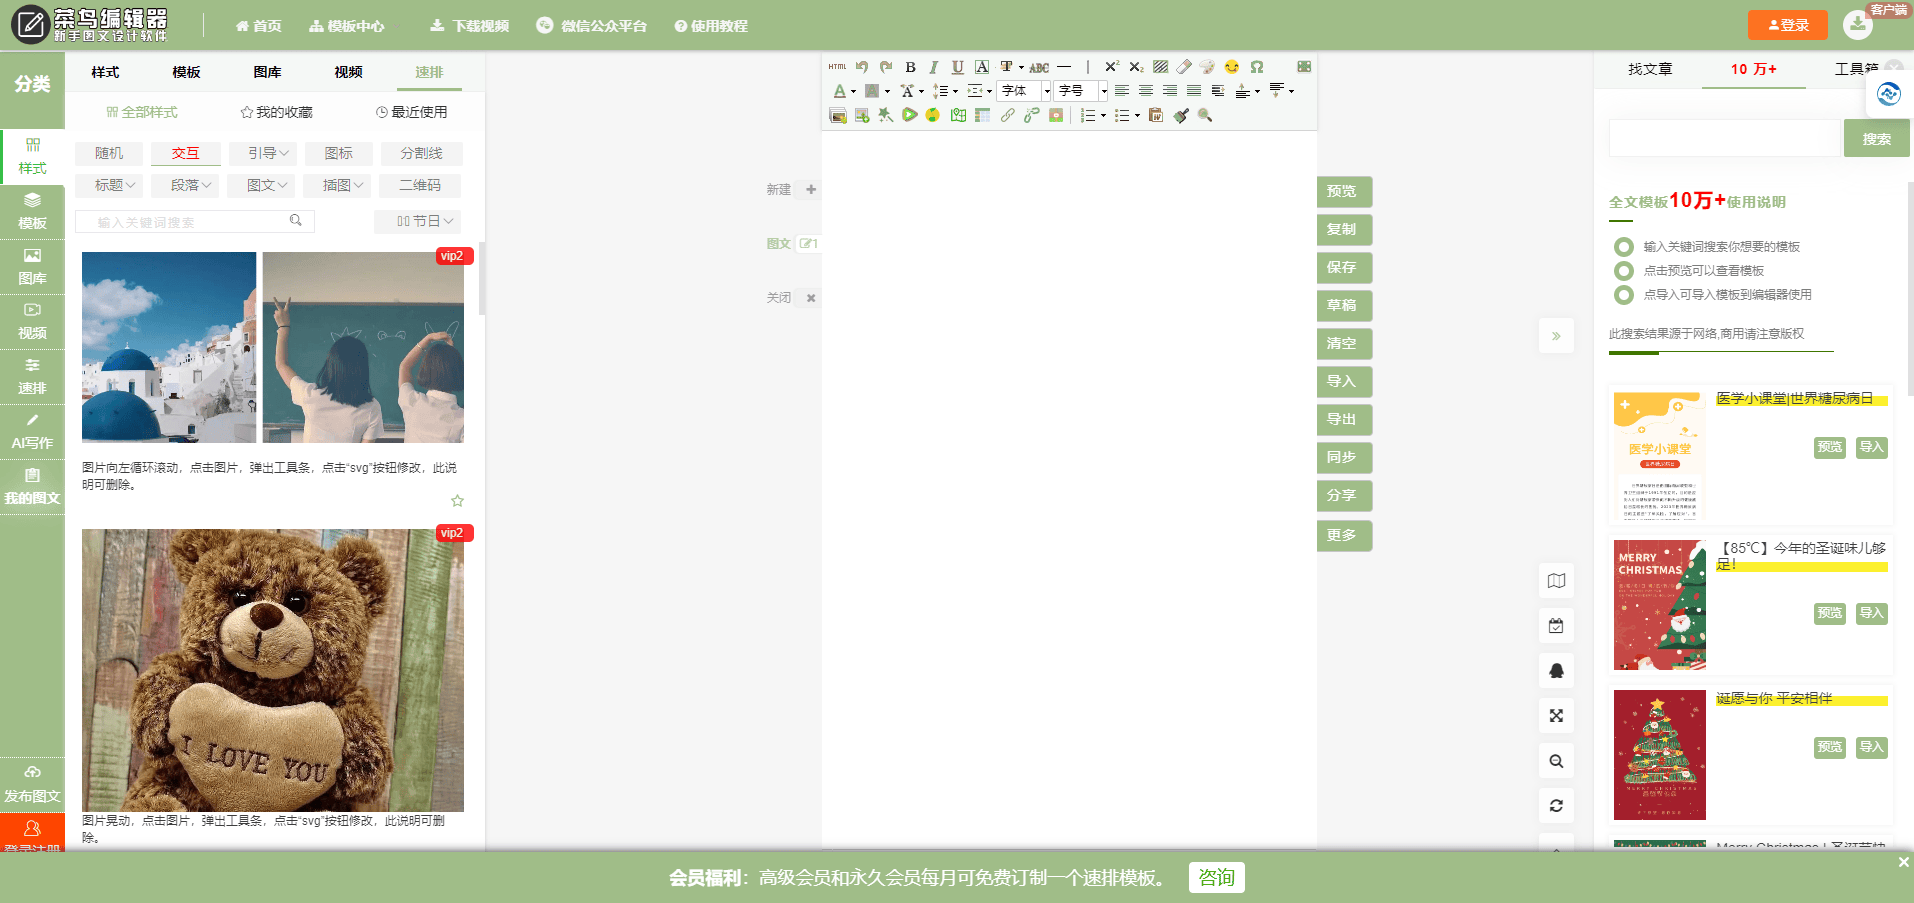Screen dimensions: 1914x903
Task: Toggle strikethrough text formatting
Action: [x=1038, y=67]
